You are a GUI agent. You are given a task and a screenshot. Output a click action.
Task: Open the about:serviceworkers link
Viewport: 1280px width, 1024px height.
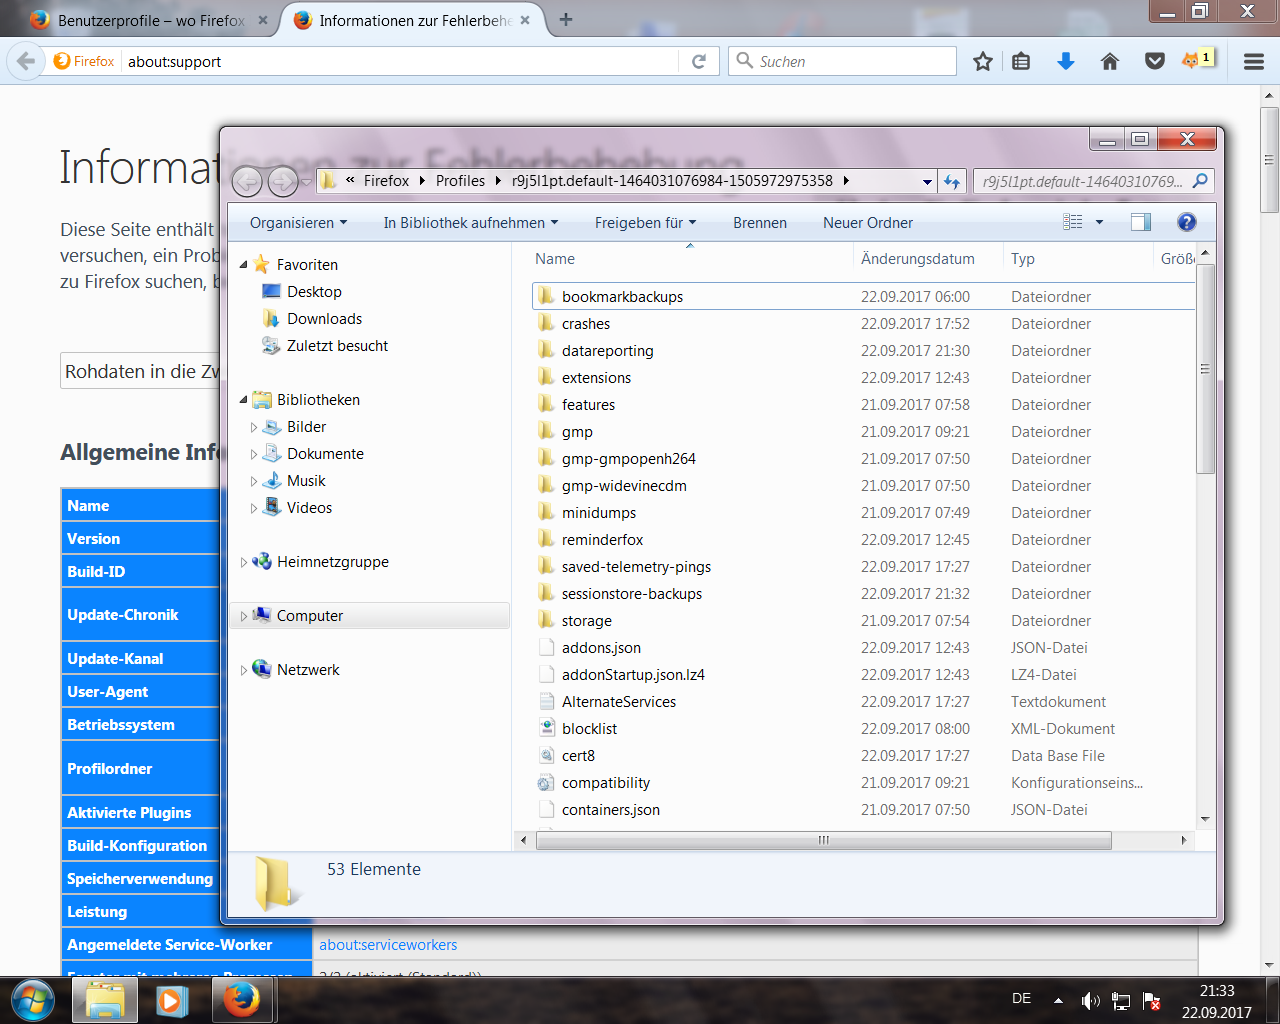[x=388, y=945]
